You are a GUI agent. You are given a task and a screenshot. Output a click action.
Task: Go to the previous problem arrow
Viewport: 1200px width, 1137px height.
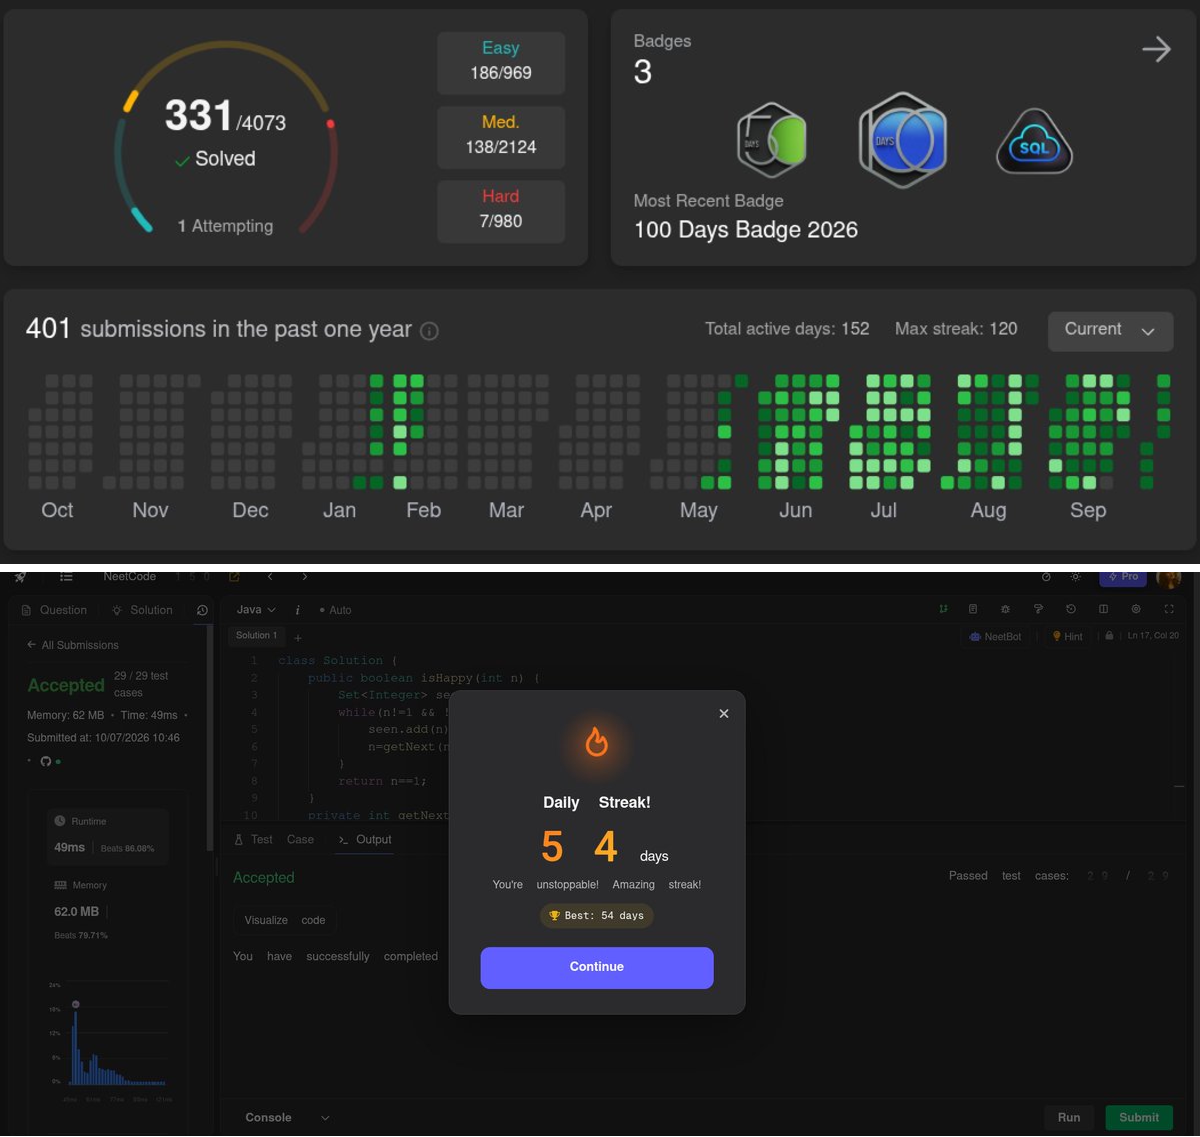[270, 577]
